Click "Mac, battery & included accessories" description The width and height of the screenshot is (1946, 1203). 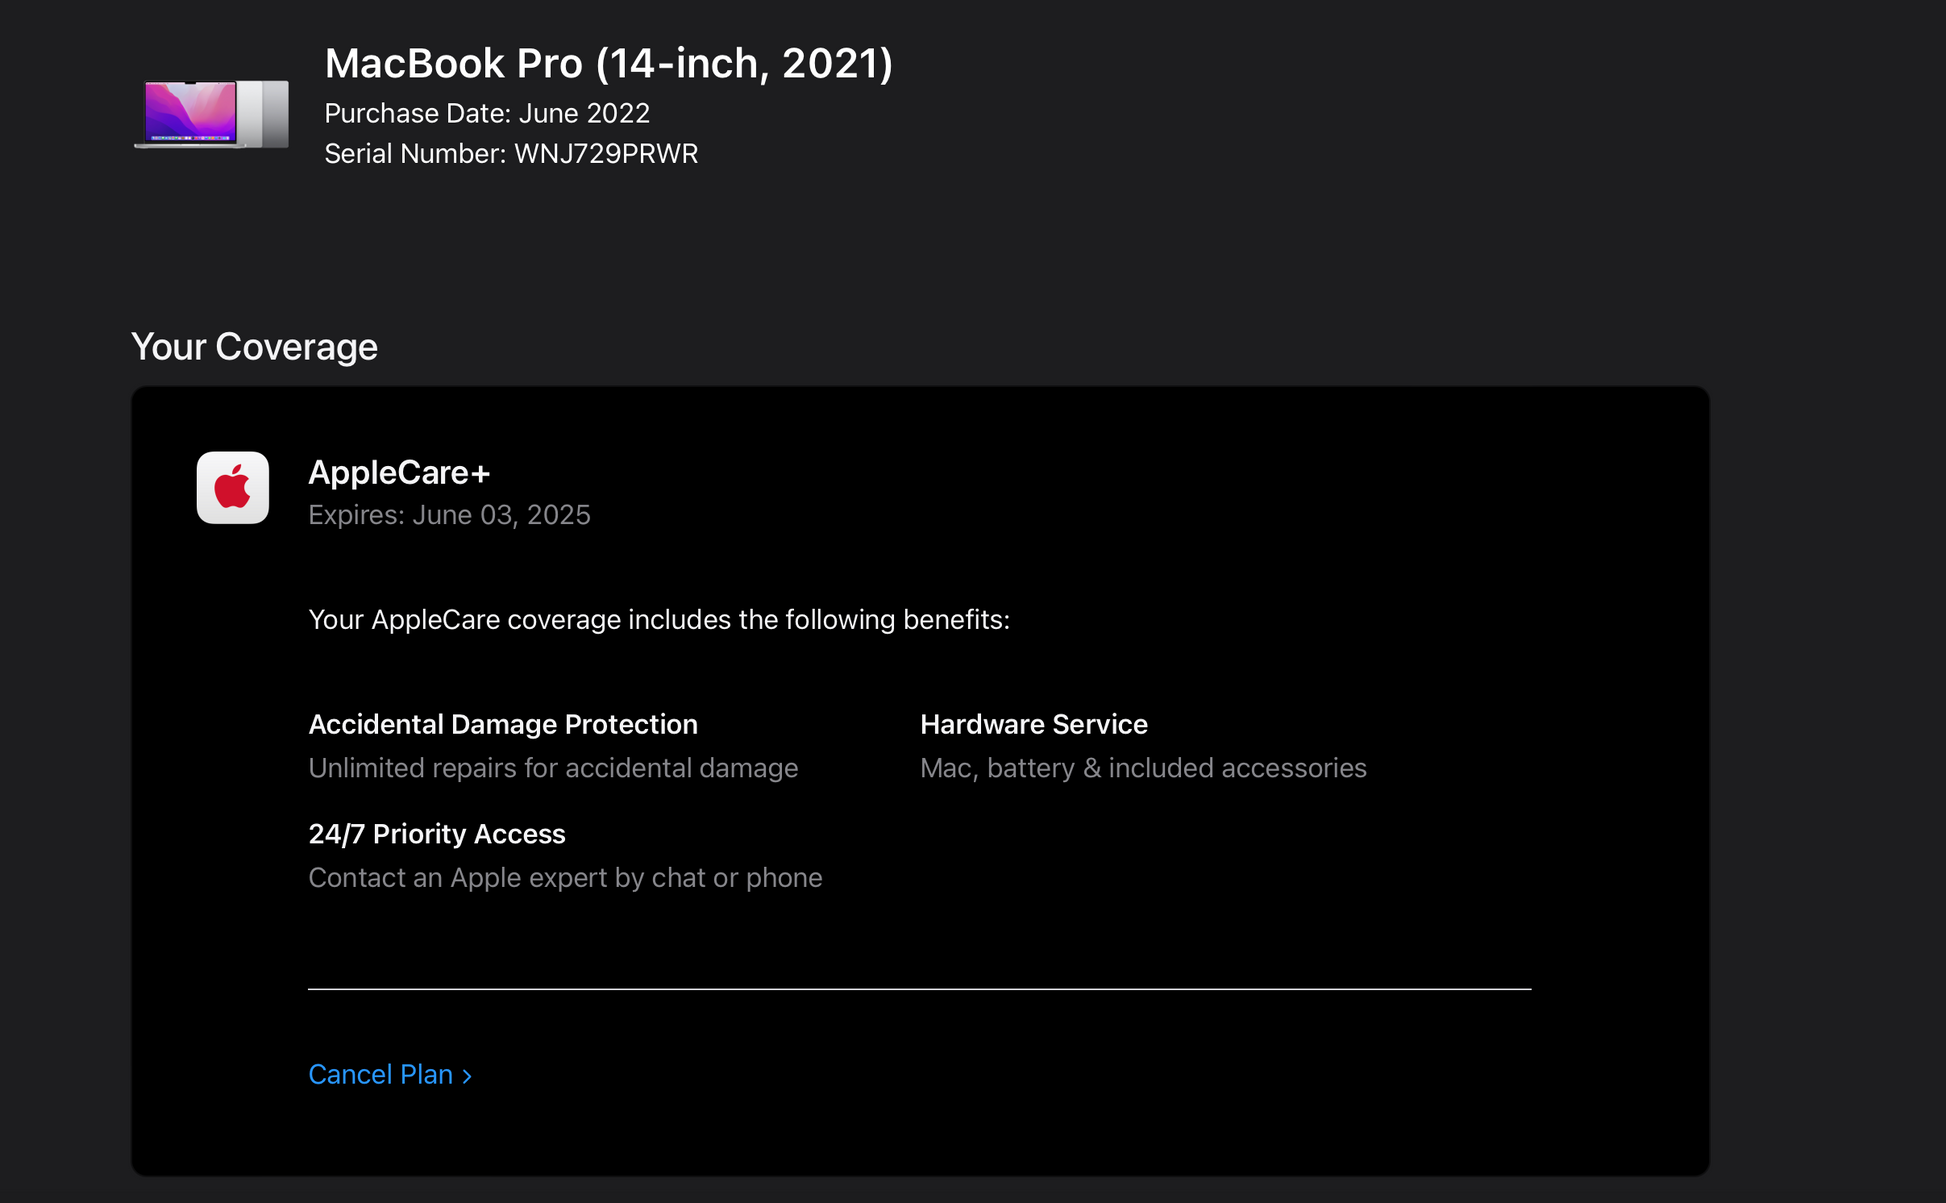[x=1142, y=768]
